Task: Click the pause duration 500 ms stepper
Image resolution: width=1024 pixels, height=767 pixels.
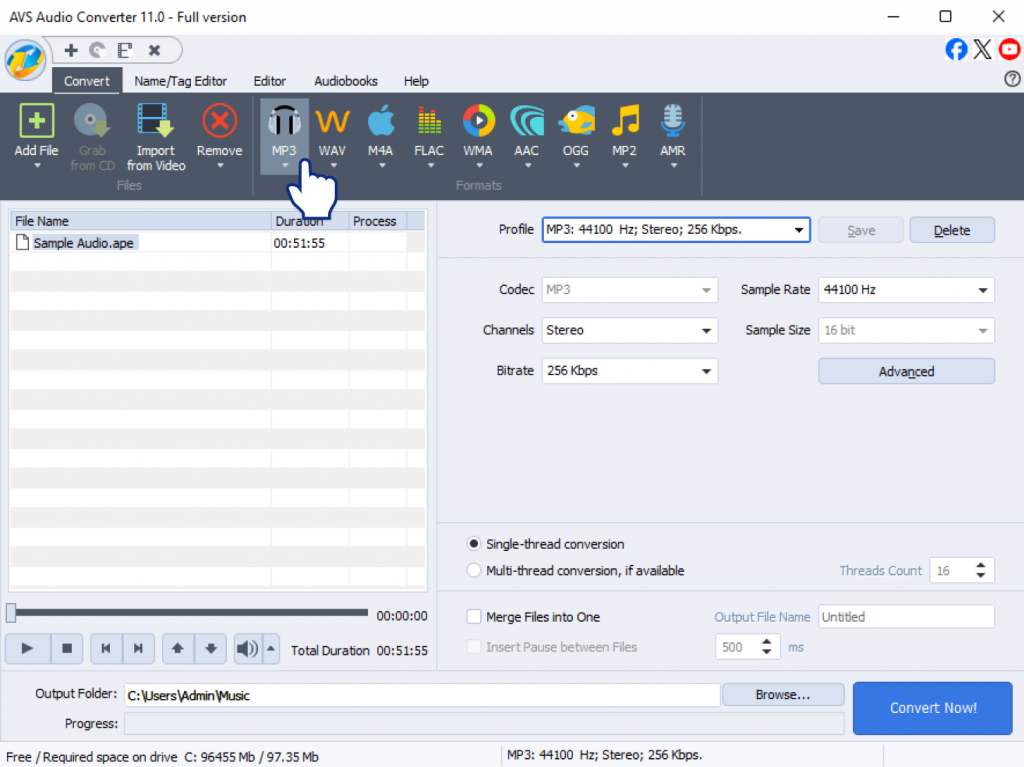Action: 767,647
